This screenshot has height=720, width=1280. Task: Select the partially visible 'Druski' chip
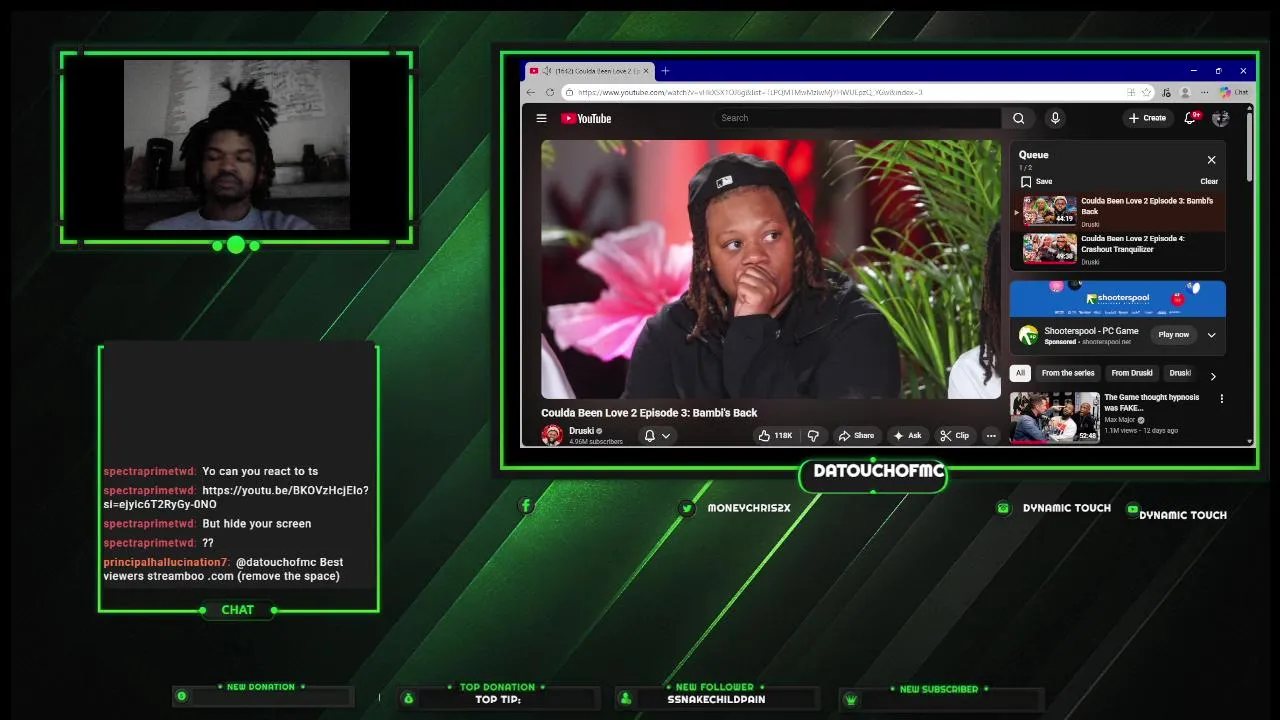[1180, 373]
